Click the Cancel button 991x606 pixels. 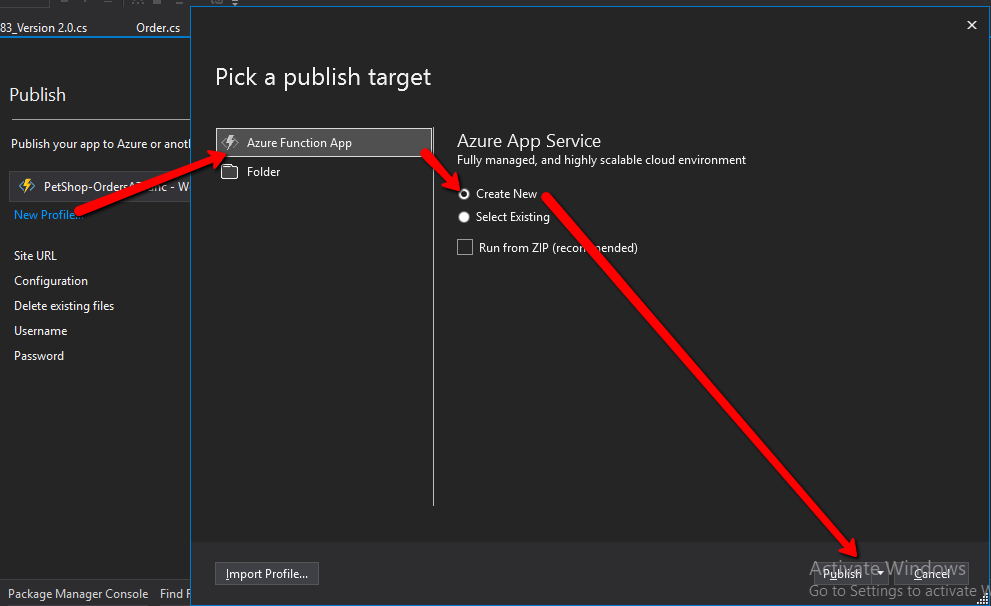click(x=931, y=574)
